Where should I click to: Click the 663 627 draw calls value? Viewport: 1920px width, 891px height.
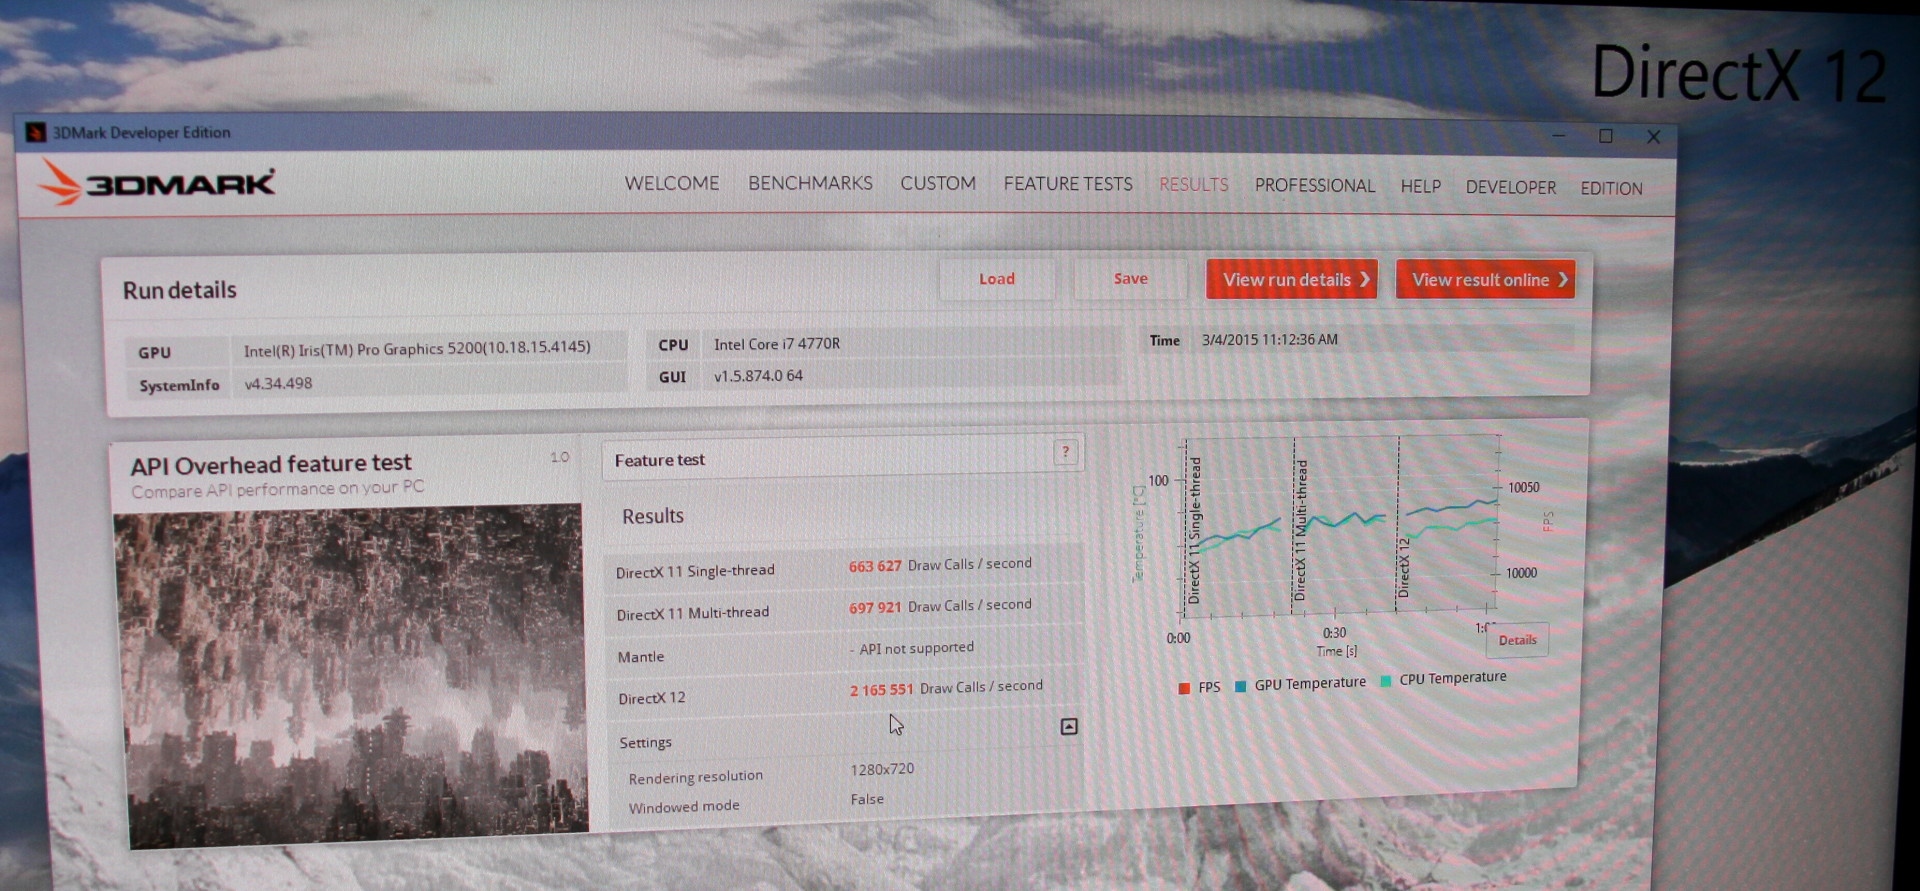pos(875,566)
